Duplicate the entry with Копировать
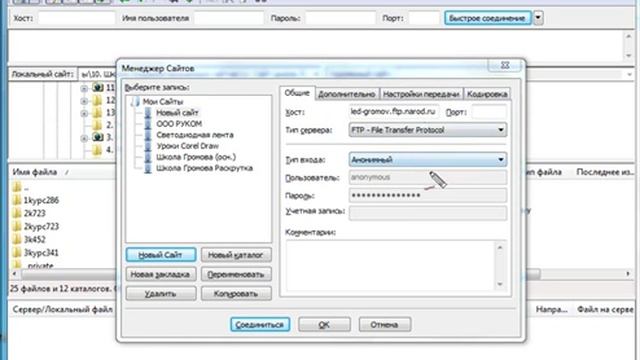 [x=236, y=293]
